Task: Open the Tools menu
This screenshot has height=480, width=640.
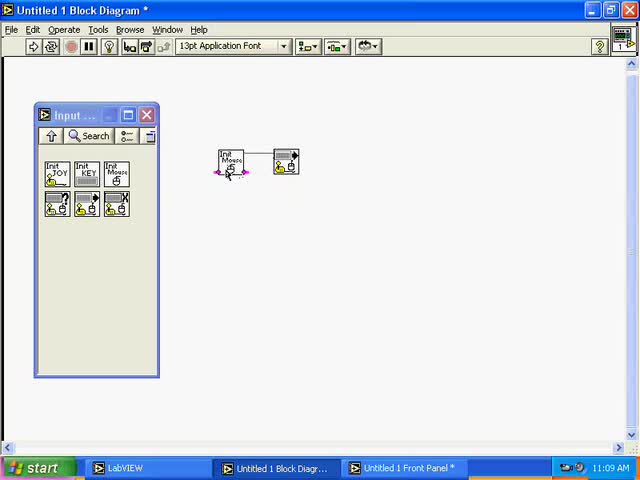Action: click(98, 30)
